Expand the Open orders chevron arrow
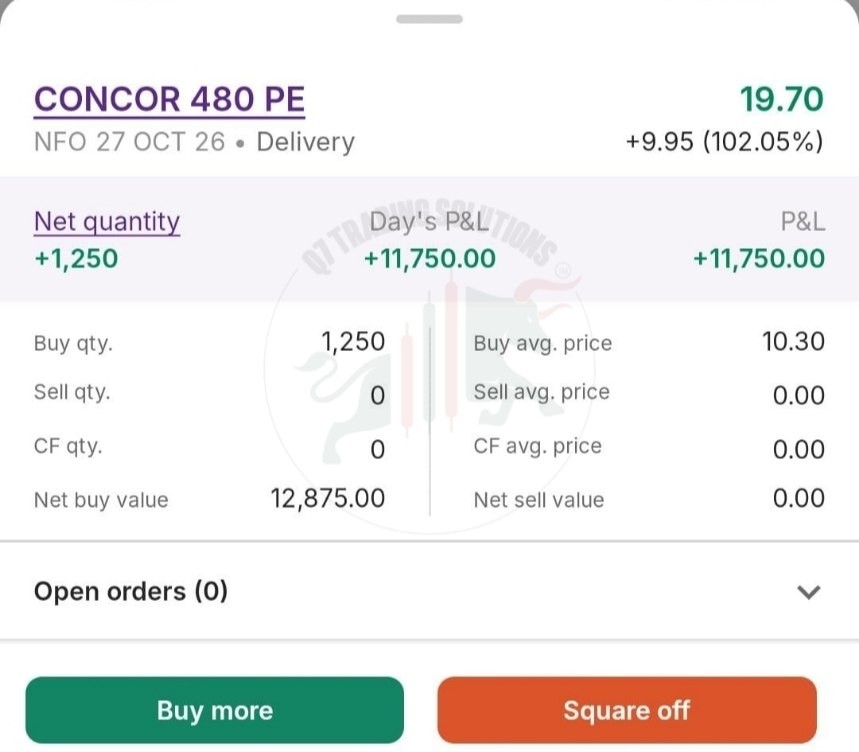Viewport: 859px width, 752px height. point(808,592)
